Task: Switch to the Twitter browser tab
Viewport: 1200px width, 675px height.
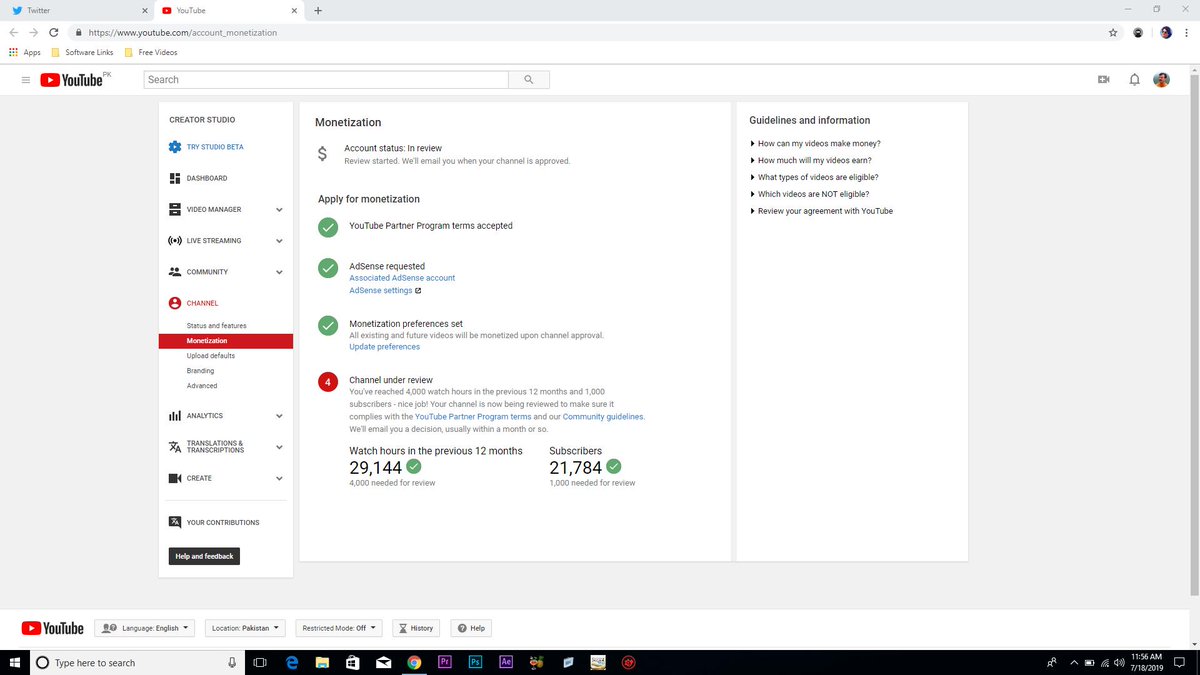Action: point(78,10)
